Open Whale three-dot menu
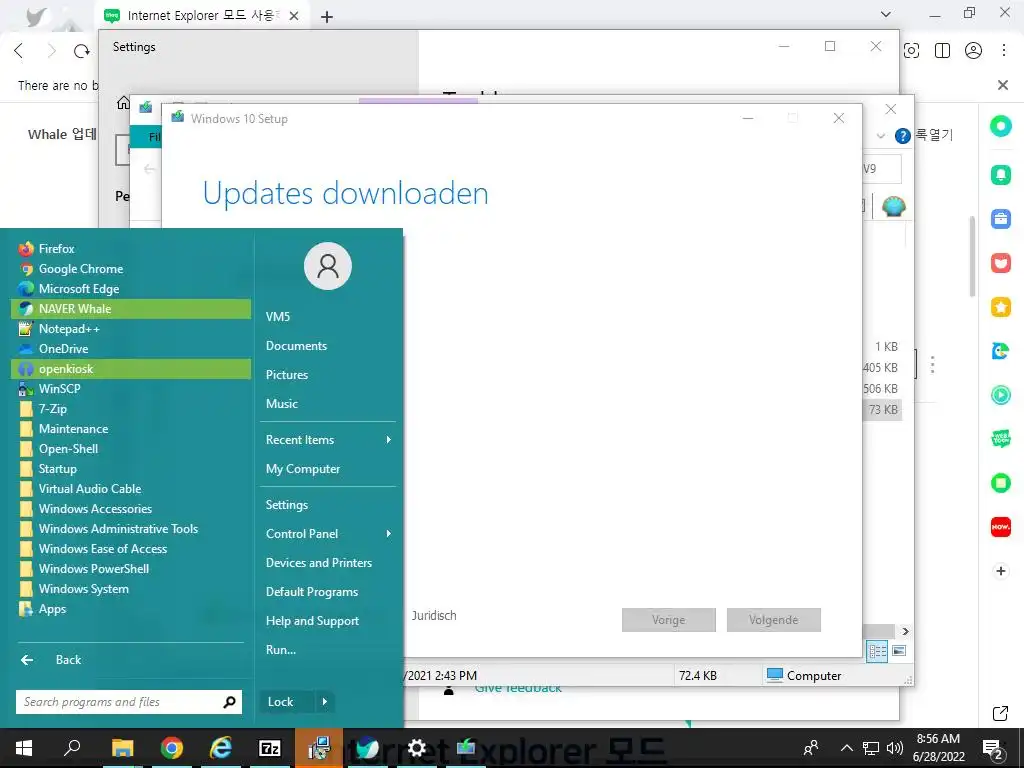Screen dimensions: 1024x768 coord(1004,51)
